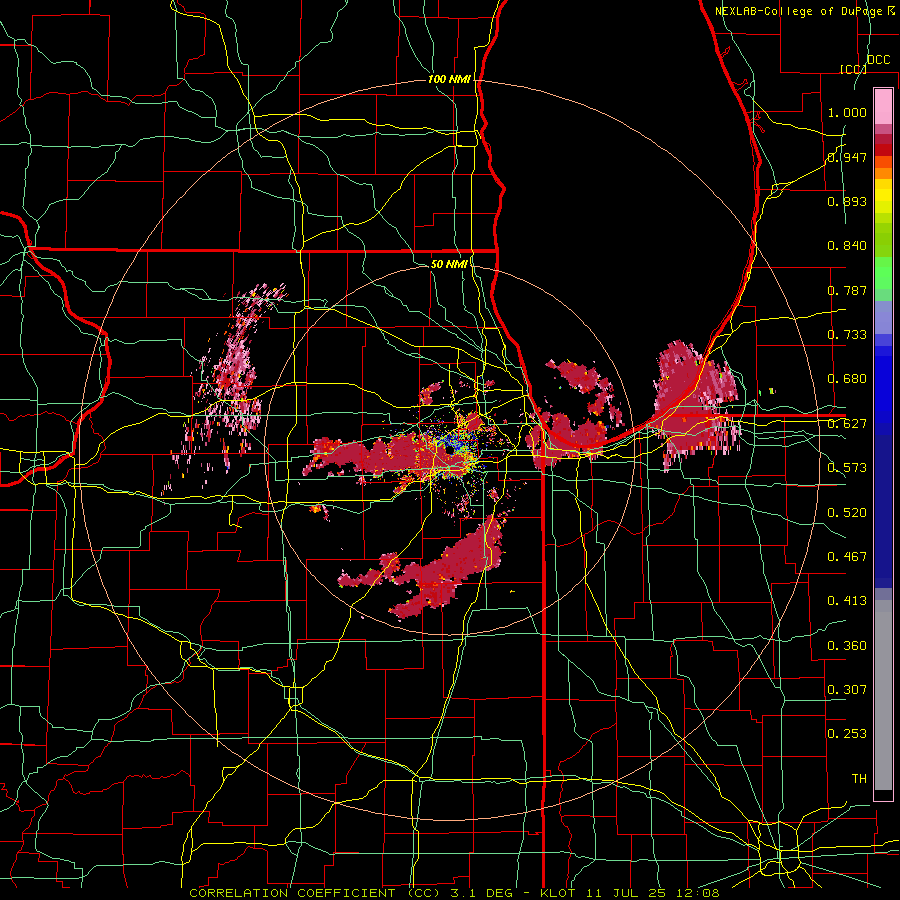Screen dimensions: 900x900
Task: Click the 0.840 scale value
Action: [847, 246]
